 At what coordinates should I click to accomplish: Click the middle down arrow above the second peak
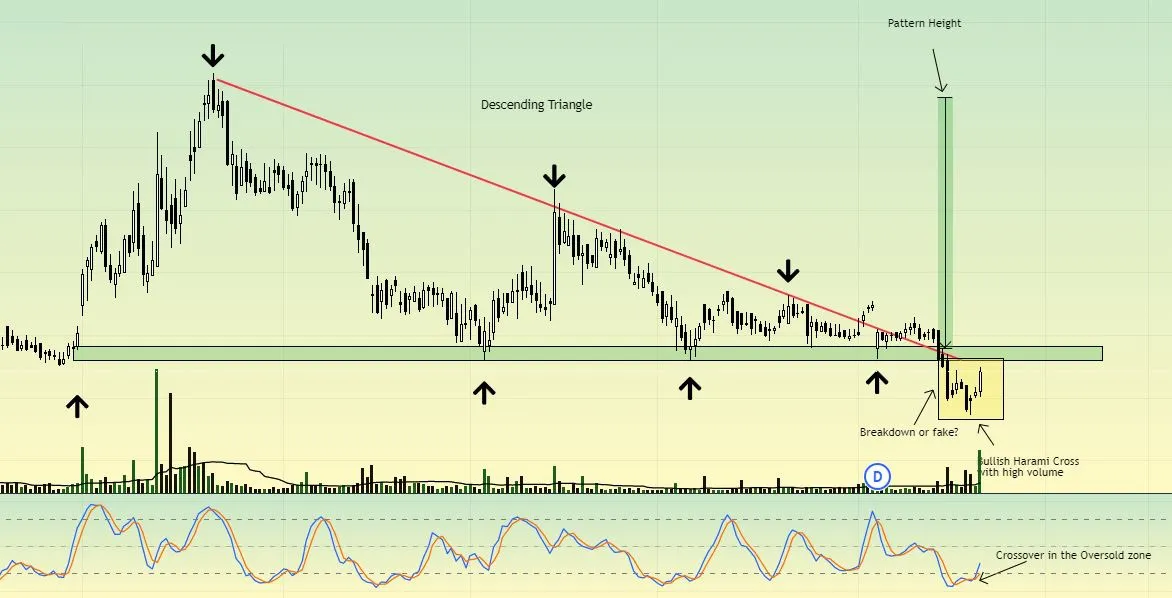pos(554,178)
